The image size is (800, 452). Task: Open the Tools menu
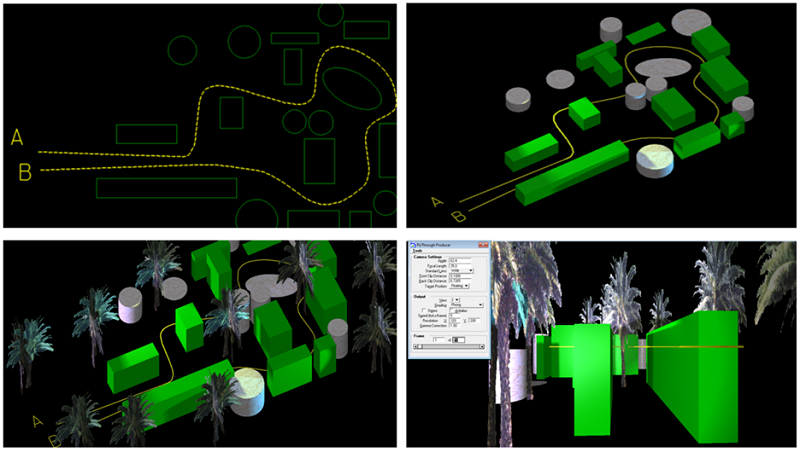pyautogui.click(x=417, y=250)
